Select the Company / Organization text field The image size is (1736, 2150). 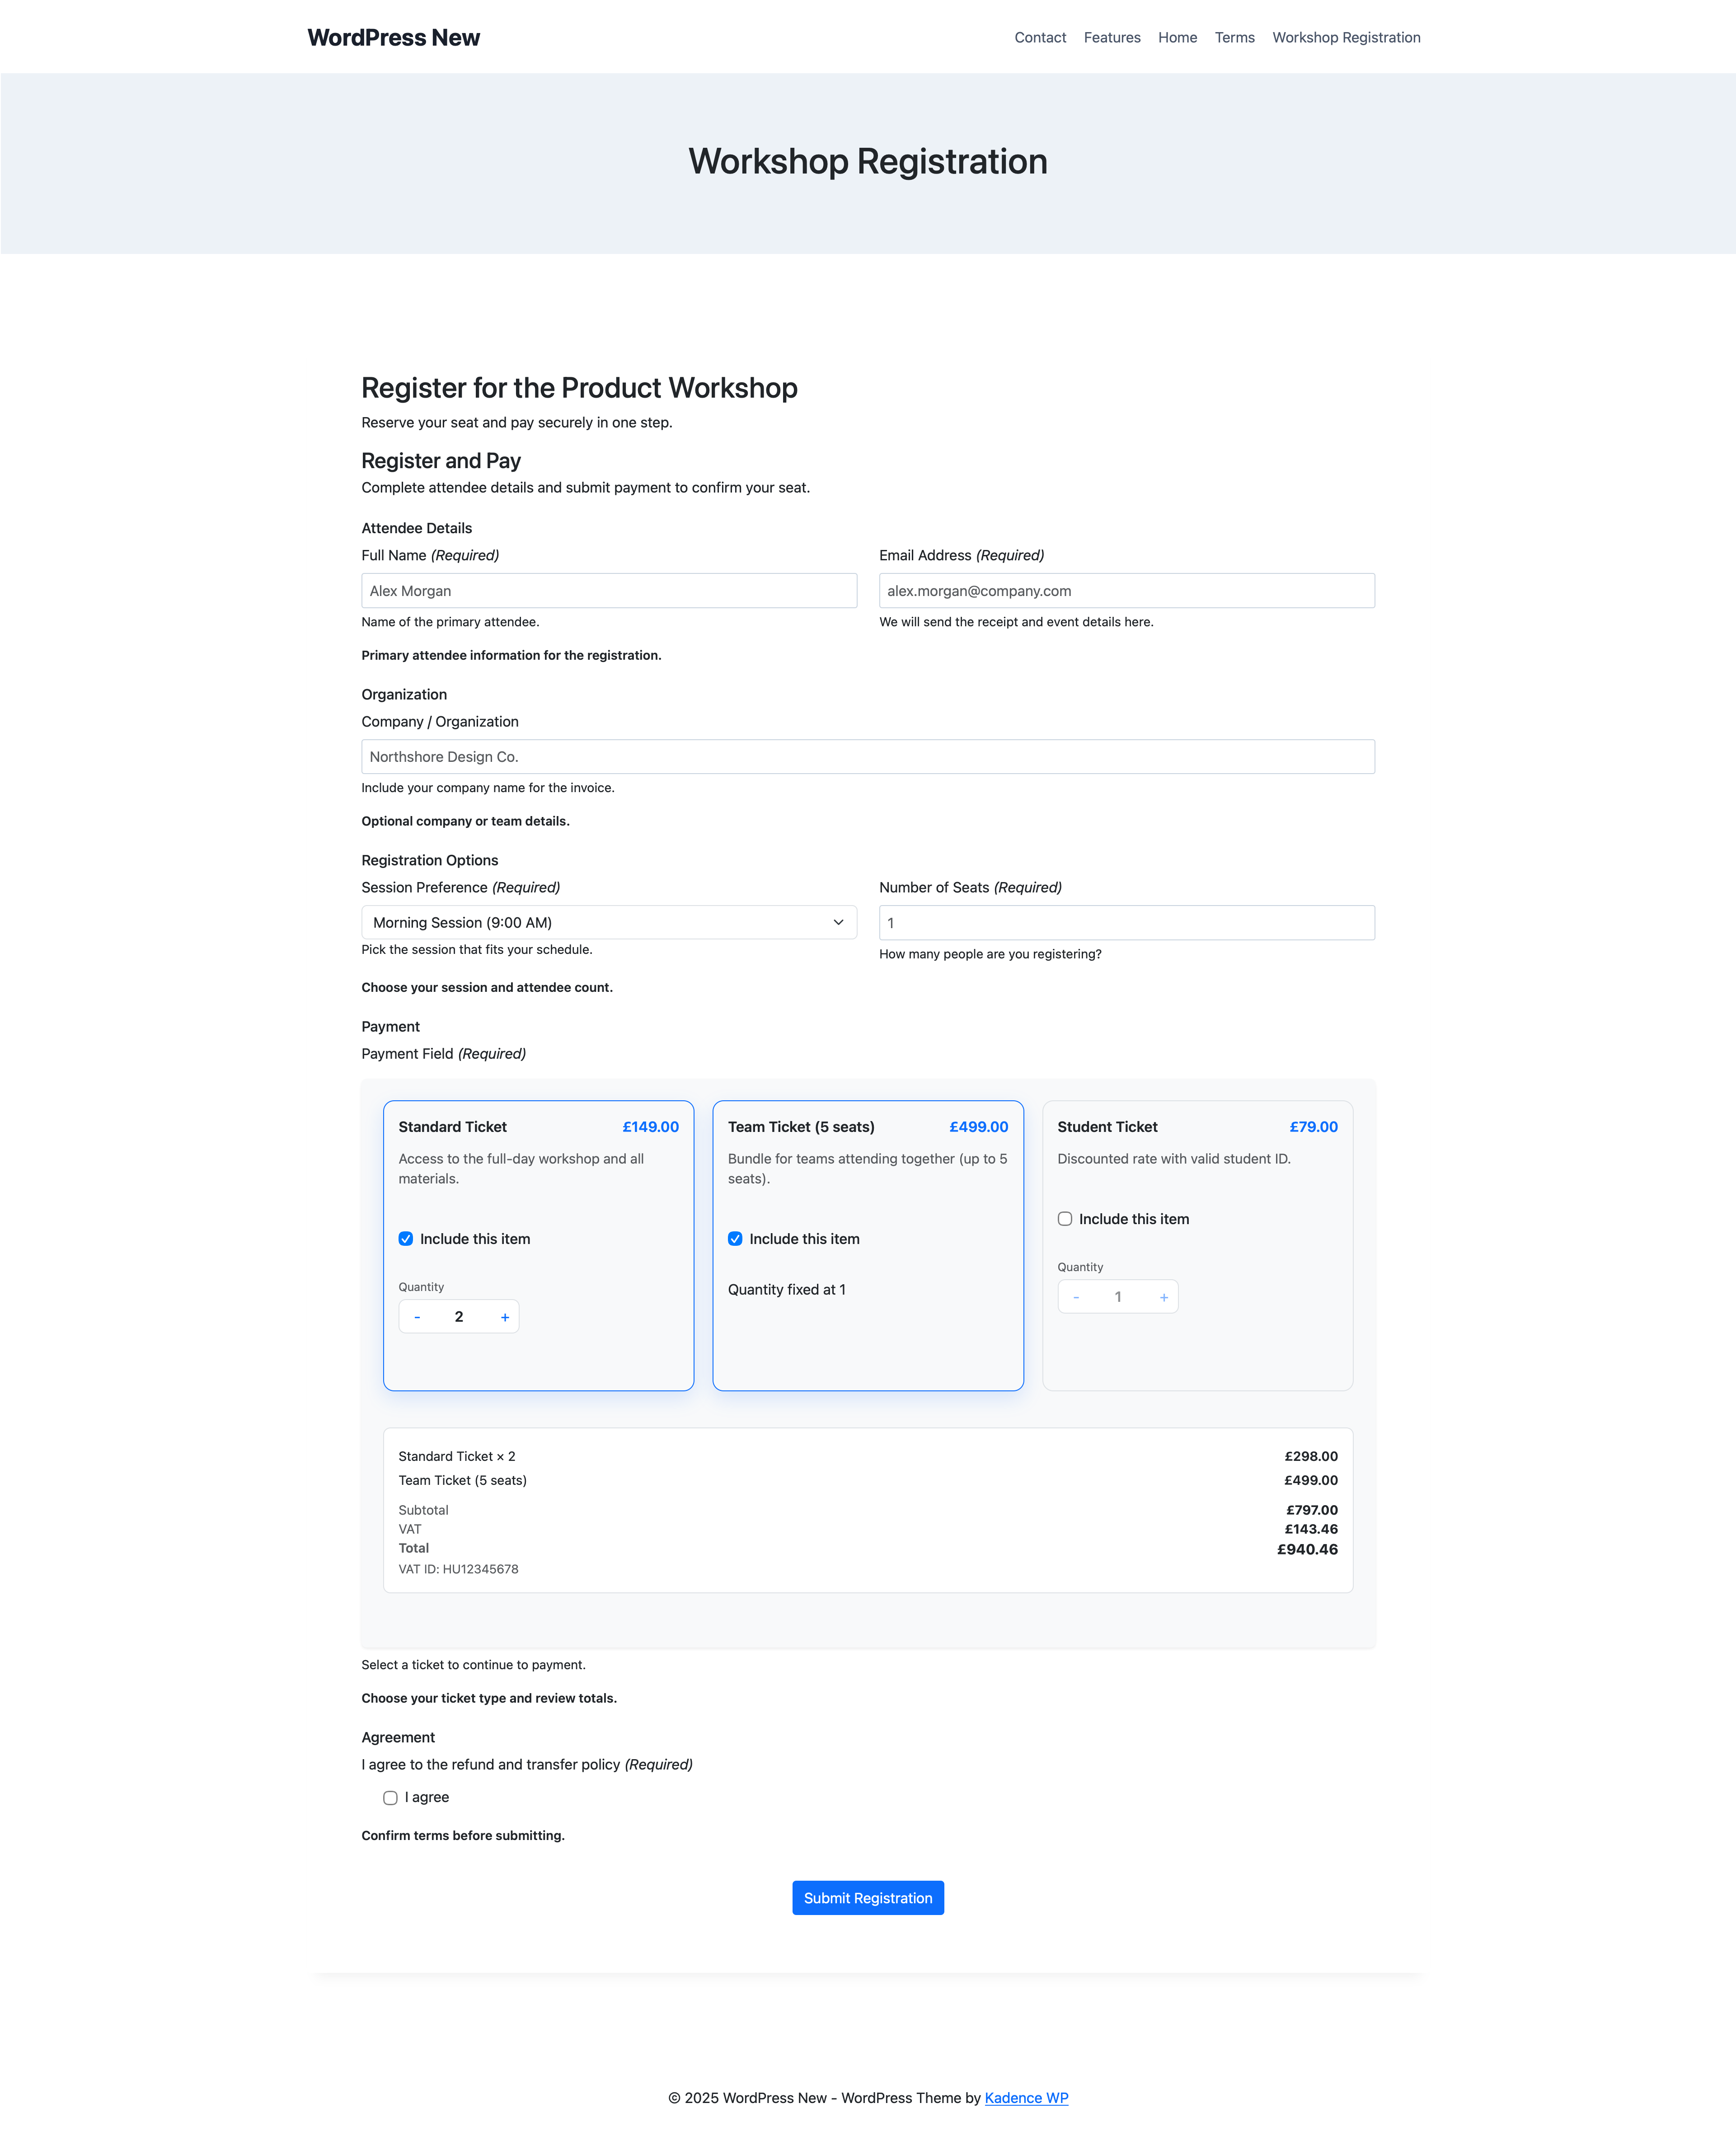[x=867, y=756]
